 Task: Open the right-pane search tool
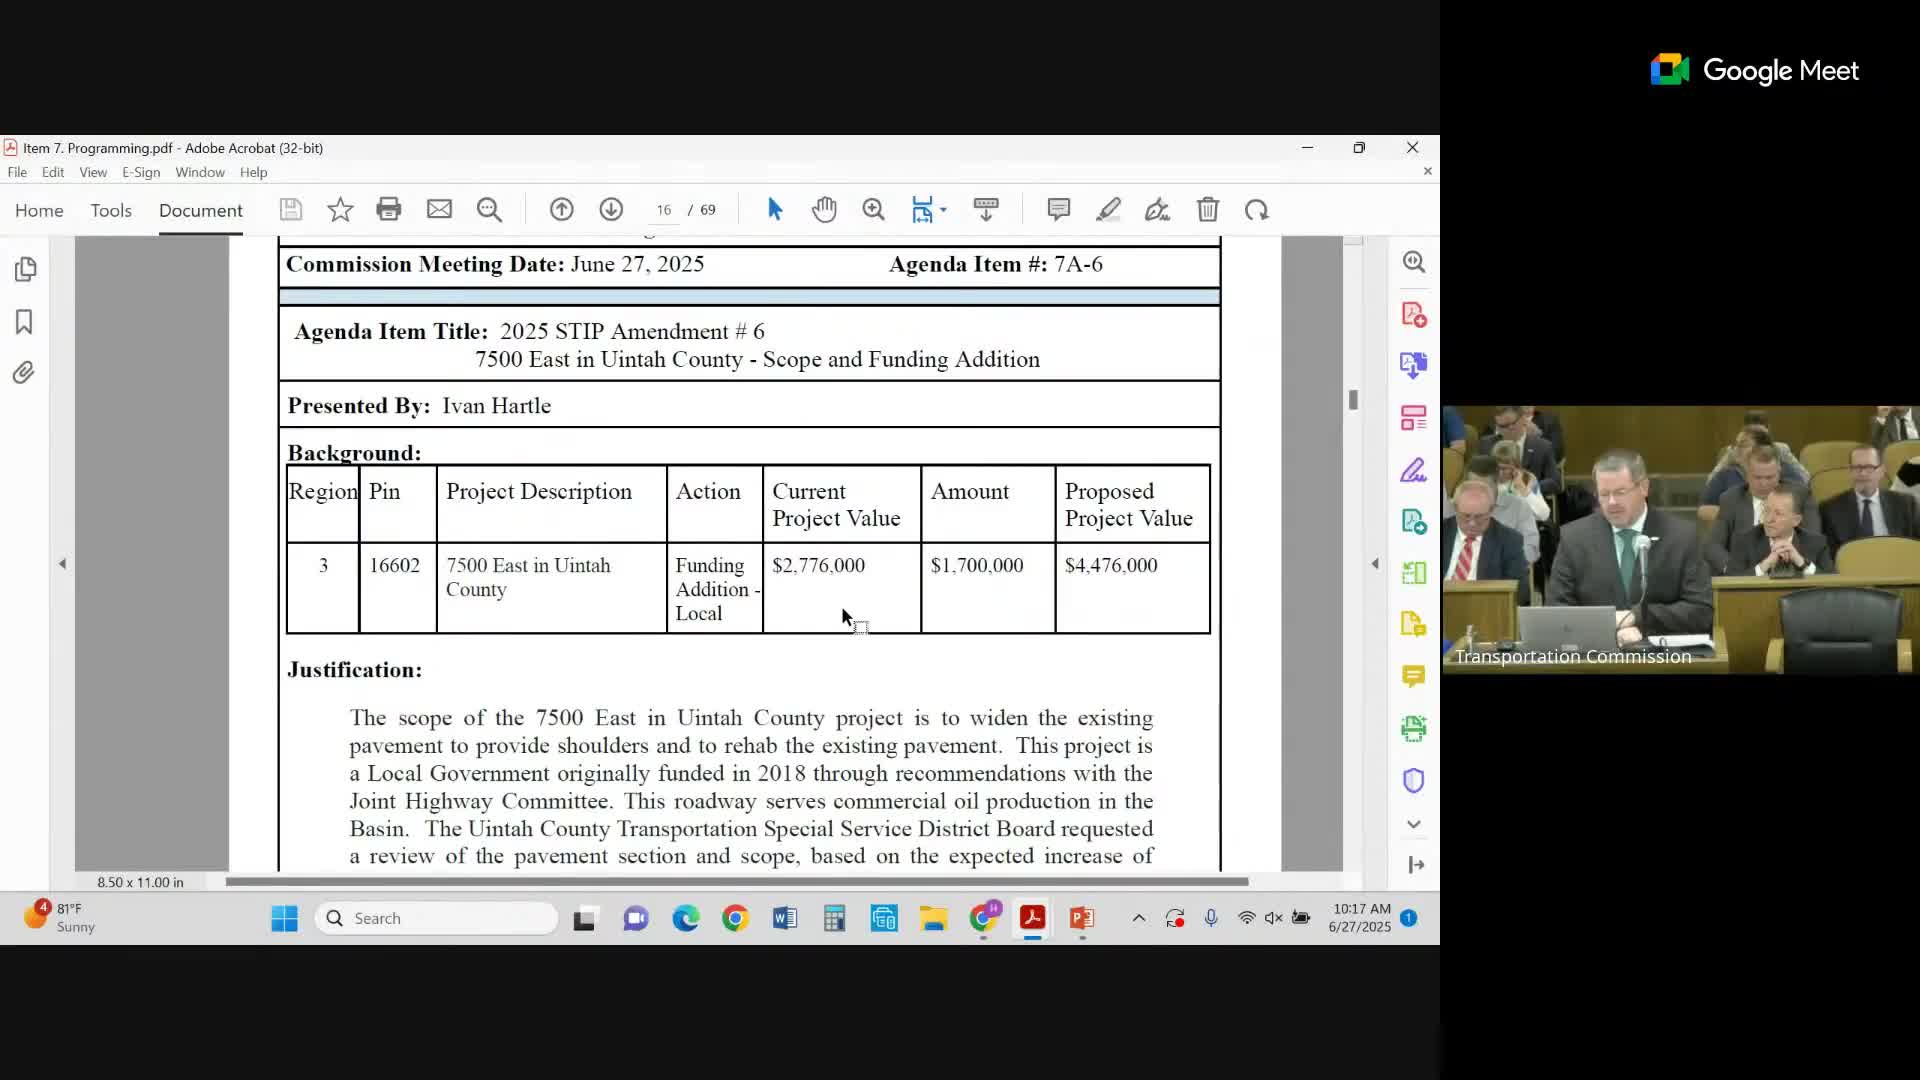tap(1414, 262)
